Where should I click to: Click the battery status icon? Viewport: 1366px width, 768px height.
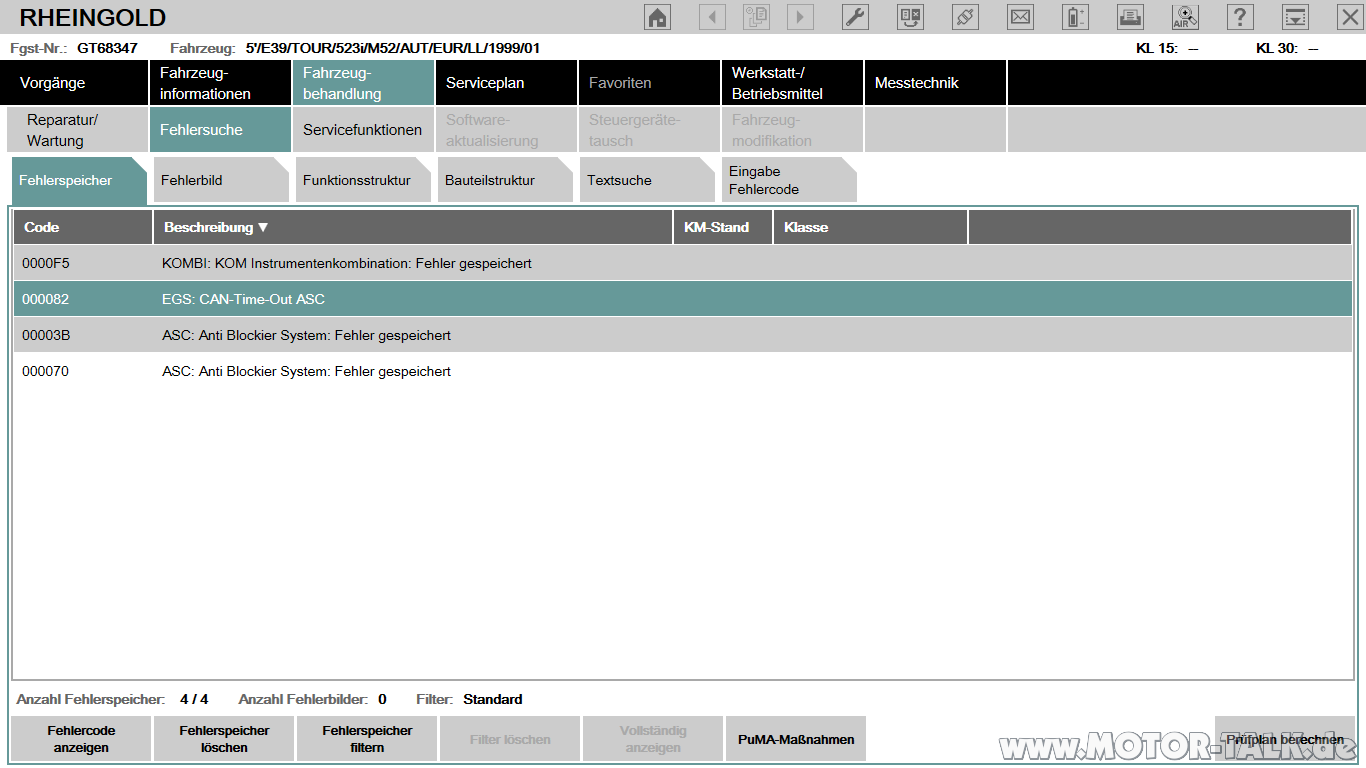(x=1075, y=17)
